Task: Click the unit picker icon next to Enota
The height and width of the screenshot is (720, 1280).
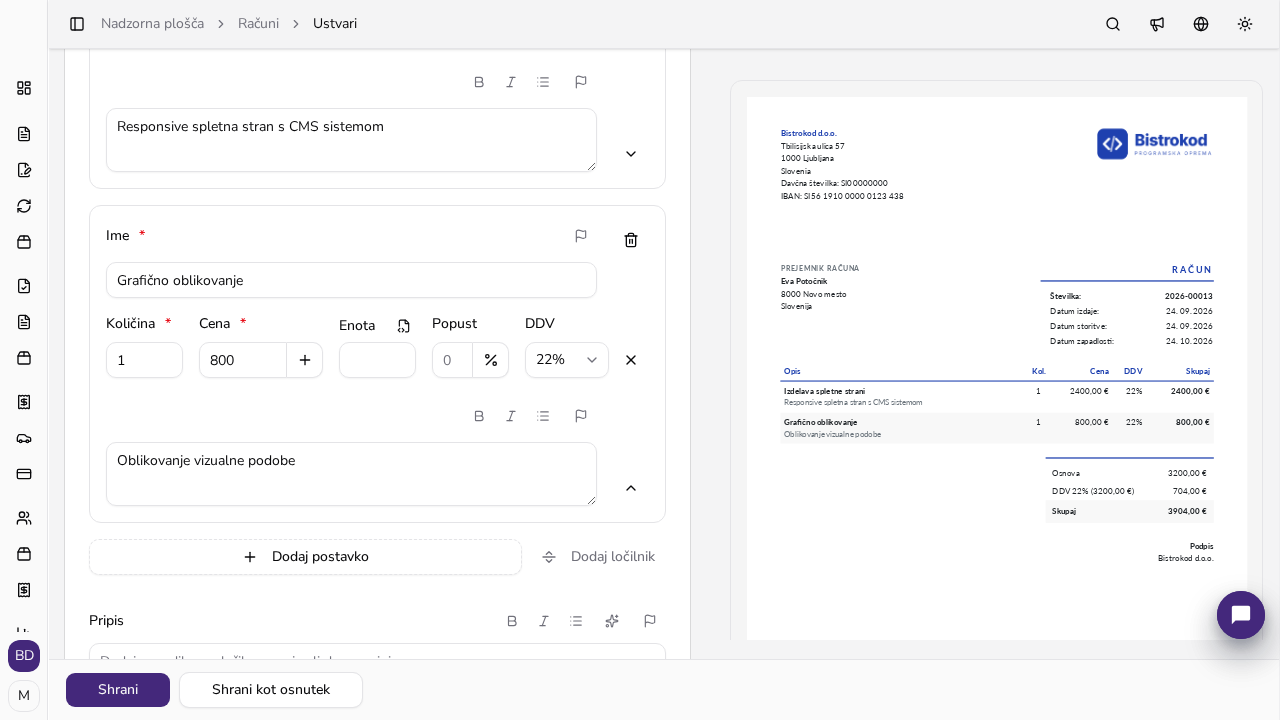Action: point(404,326)
